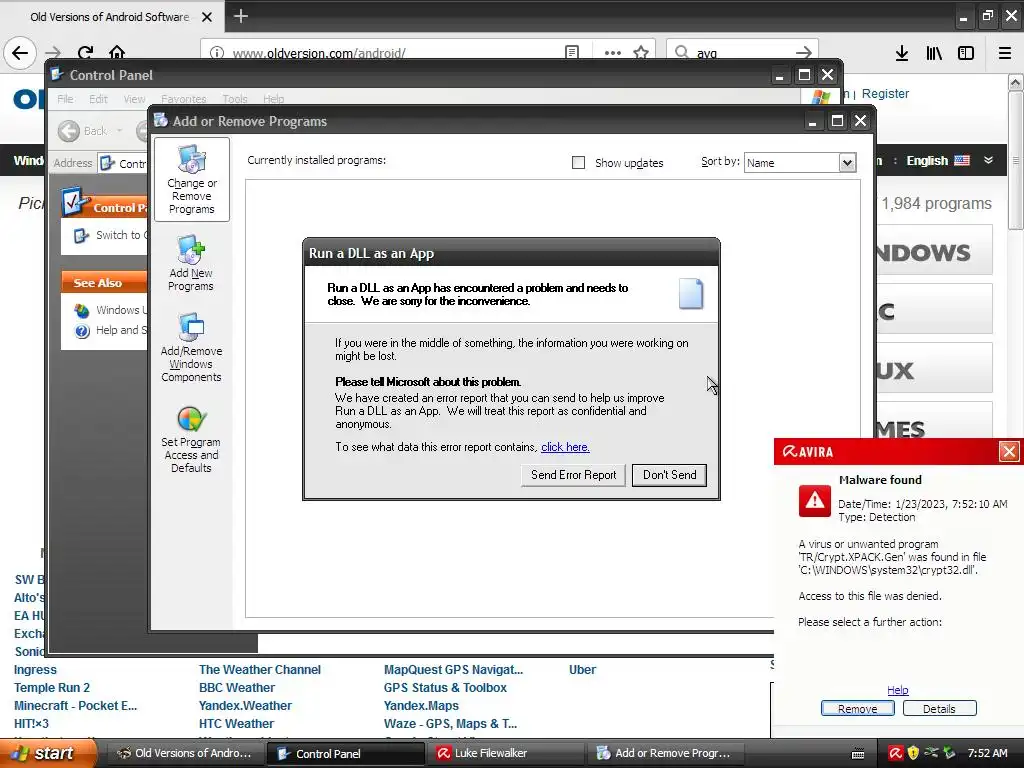Click Details button in Avira alert
This screenshot has height=768, width=1024.
point(939,709)
